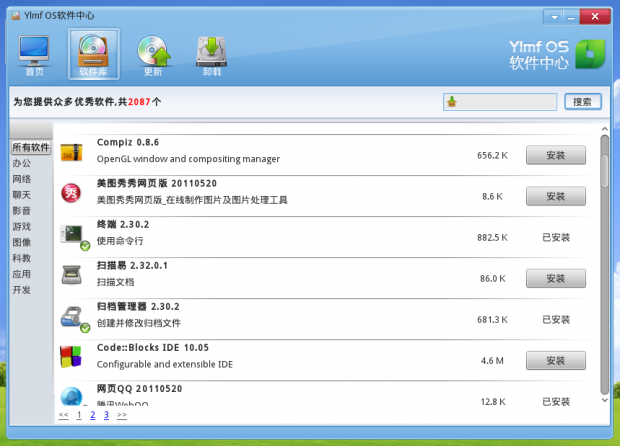Go to next pages with >> link
620x446 pixels.
tap(122, 415)
